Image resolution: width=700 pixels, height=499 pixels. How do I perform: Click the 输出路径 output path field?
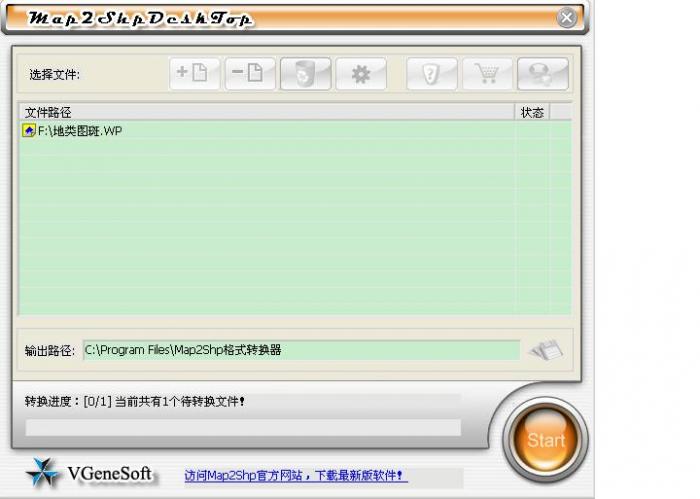pos(300,350)
